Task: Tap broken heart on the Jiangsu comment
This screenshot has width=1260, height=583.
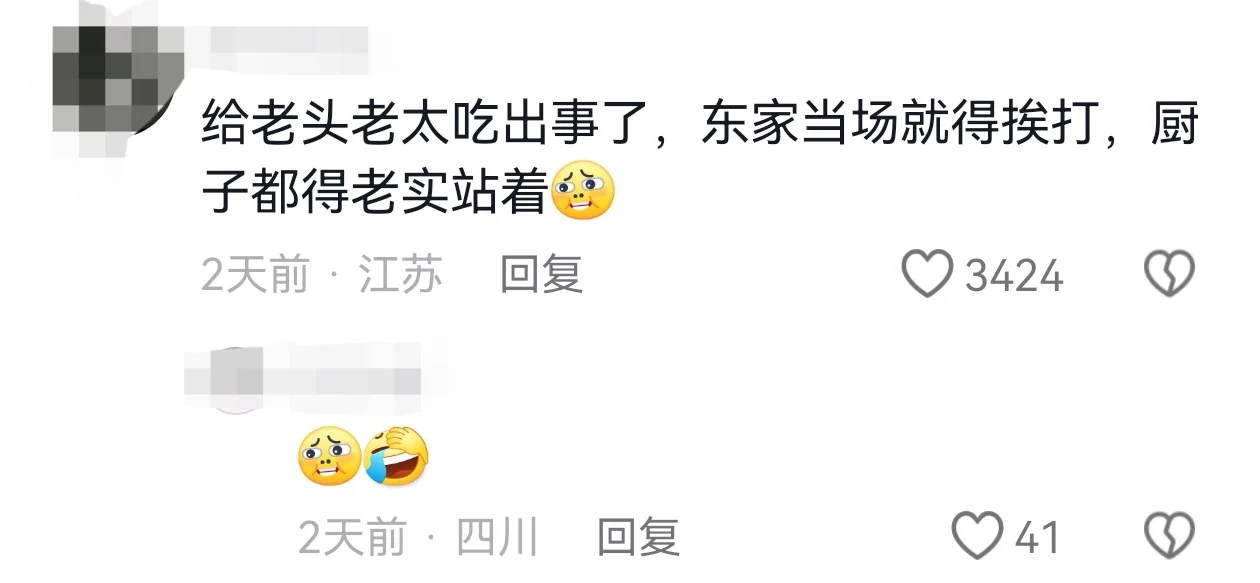Action: pos(1169,273)
